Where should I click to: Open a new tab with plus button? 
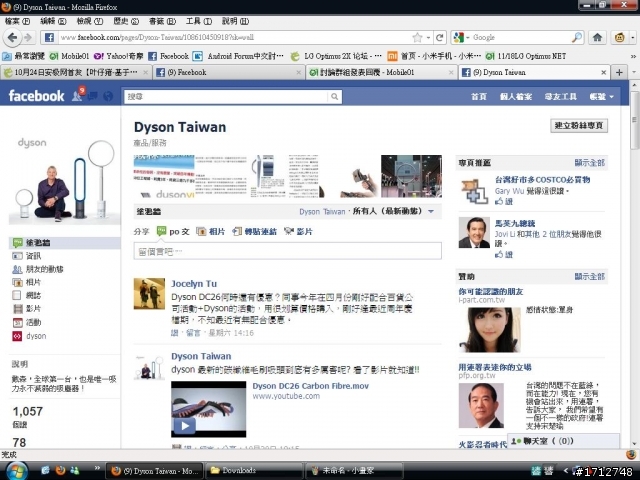click(619, 73)
